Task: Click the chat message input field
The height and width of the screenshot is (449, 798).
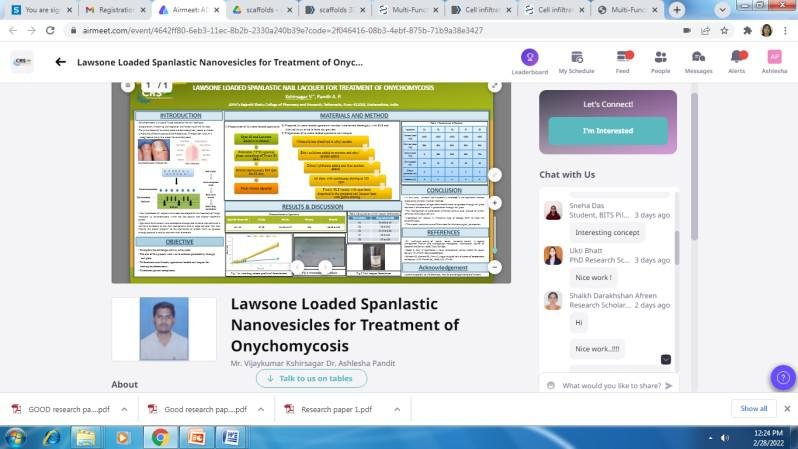Action: [x=611, y=385]
